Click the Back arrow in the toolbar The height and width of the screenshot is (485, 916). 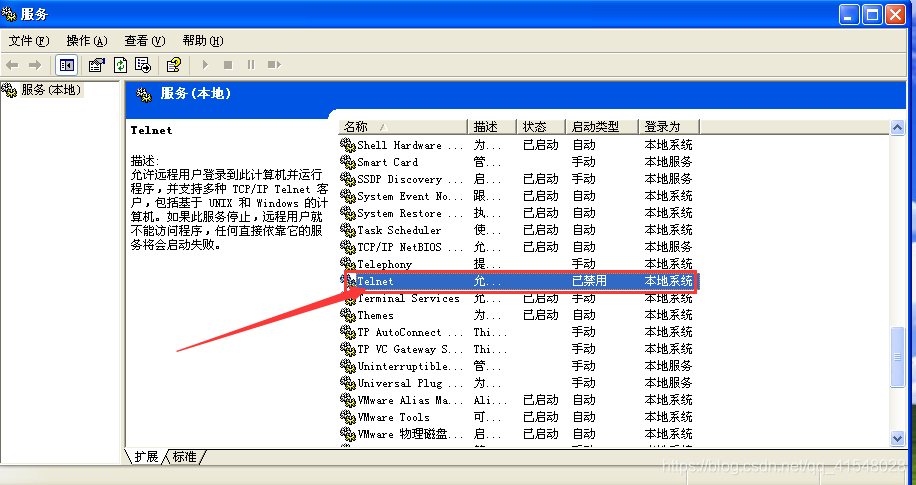click(12, 65)
